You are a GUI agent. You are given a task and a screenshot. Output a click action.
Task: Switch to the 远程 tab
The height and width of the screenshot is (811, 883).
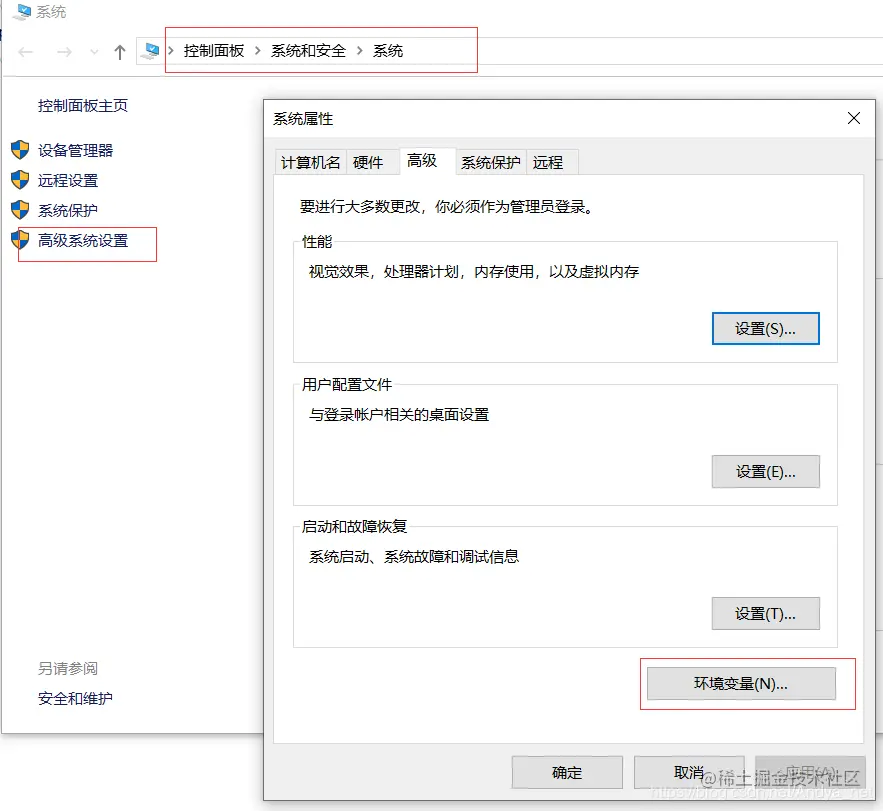(550, 161)
